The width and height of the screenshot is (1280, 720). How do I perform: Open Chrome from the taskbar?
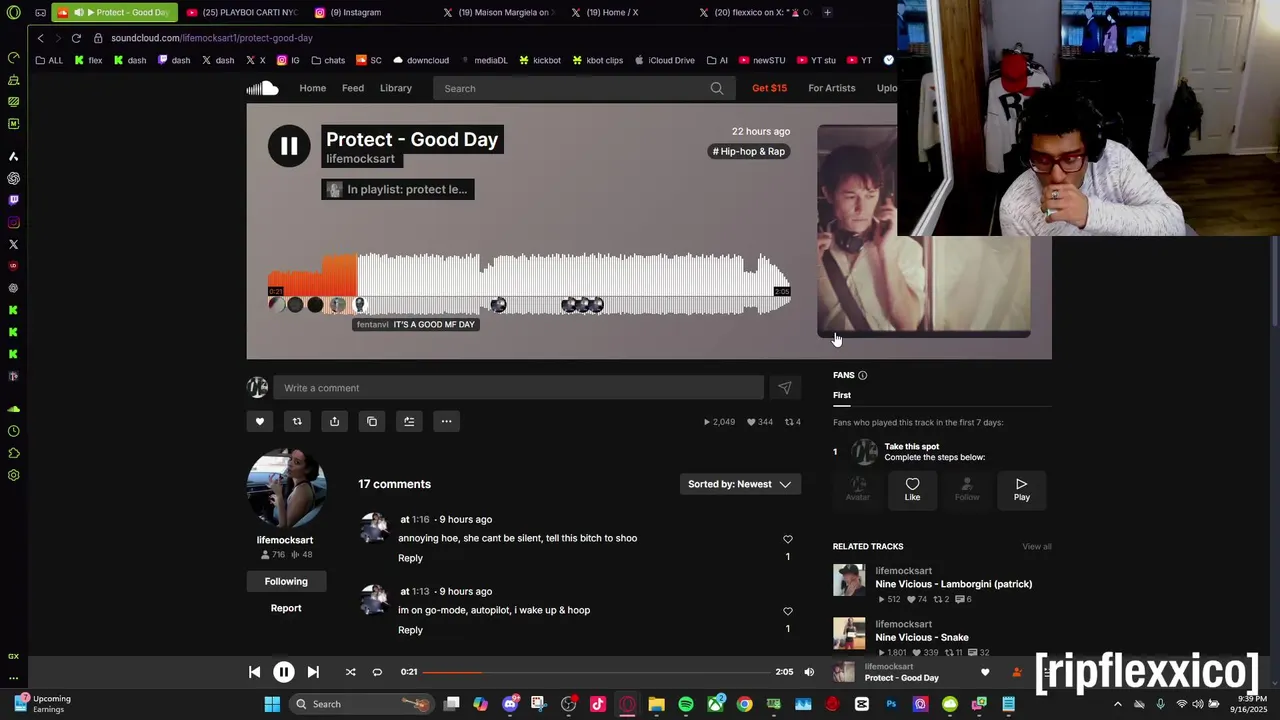pos(744,704)
